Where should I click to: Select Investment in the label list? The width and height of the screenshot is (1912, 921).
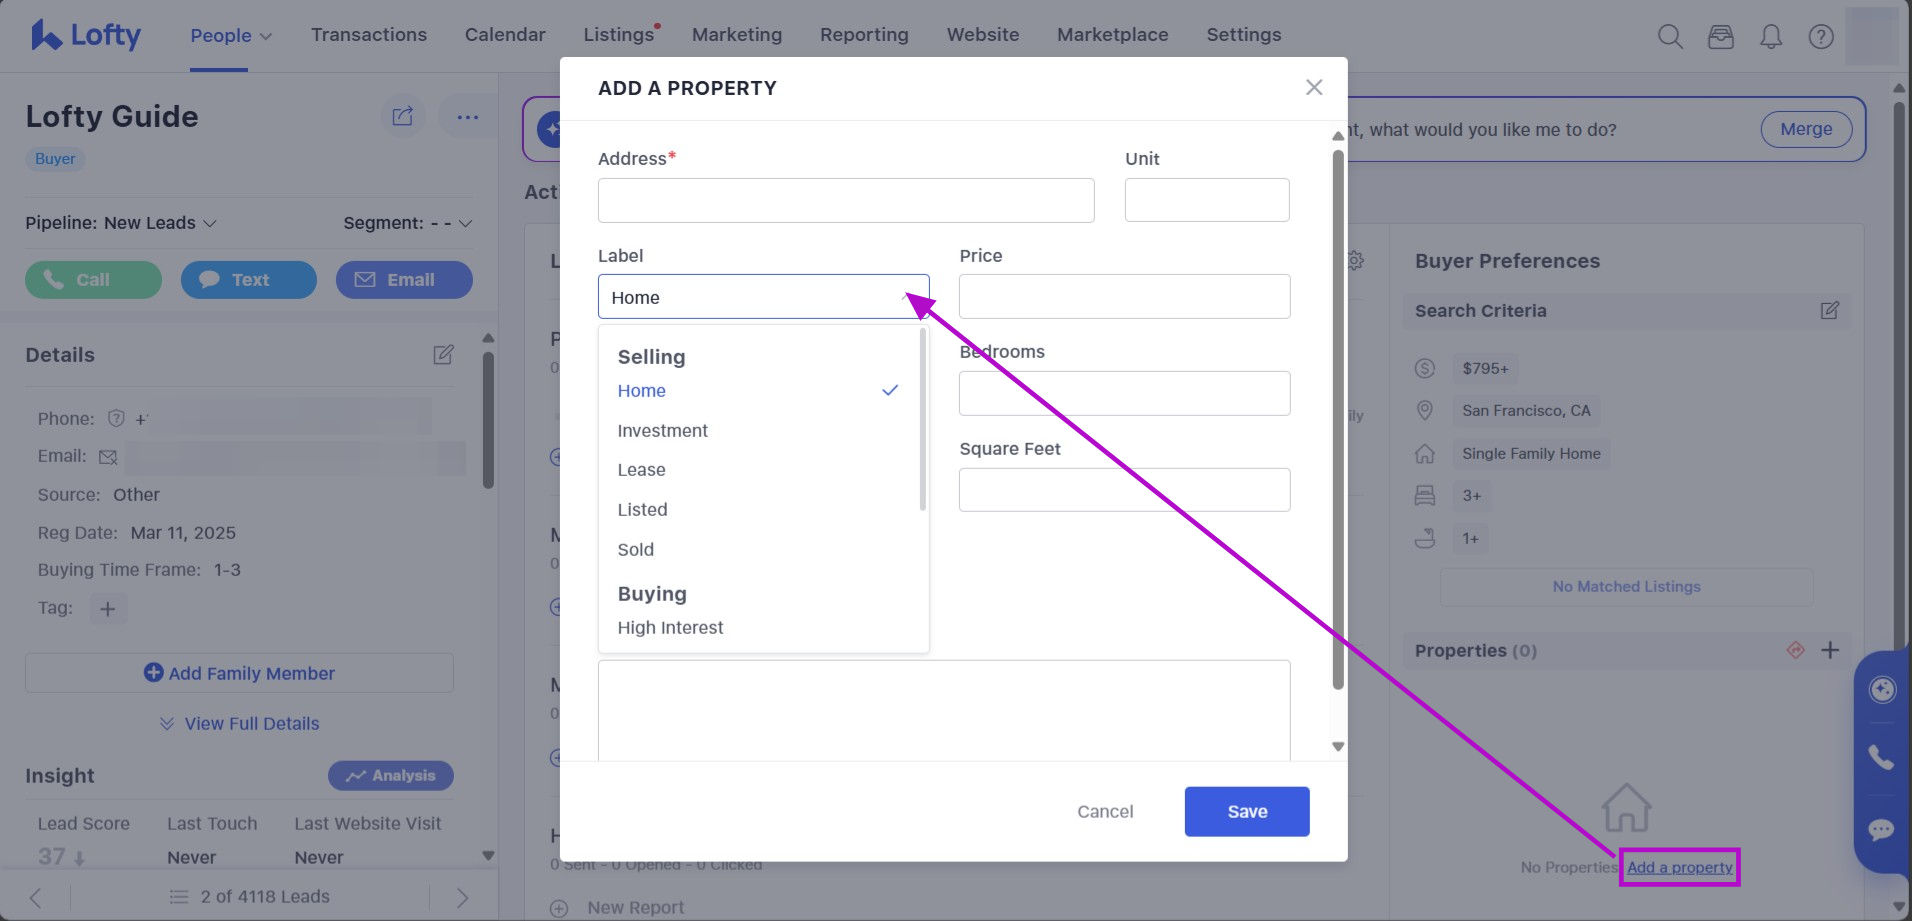pos(662,431)
